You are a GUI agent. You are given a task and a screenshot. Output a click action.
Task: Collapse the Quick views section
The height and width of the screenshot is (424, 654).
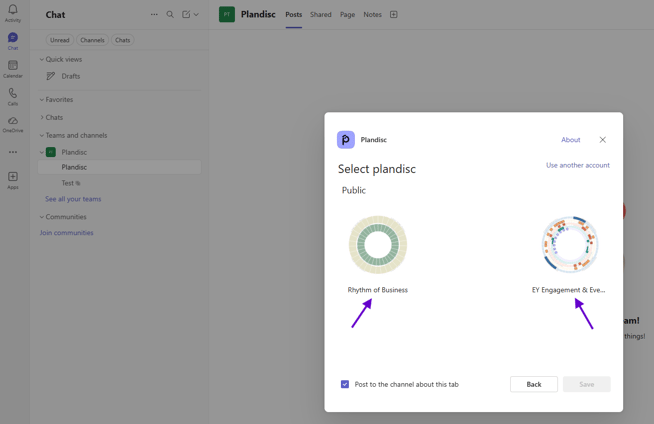pyautogui.click(x=42, y=59)
